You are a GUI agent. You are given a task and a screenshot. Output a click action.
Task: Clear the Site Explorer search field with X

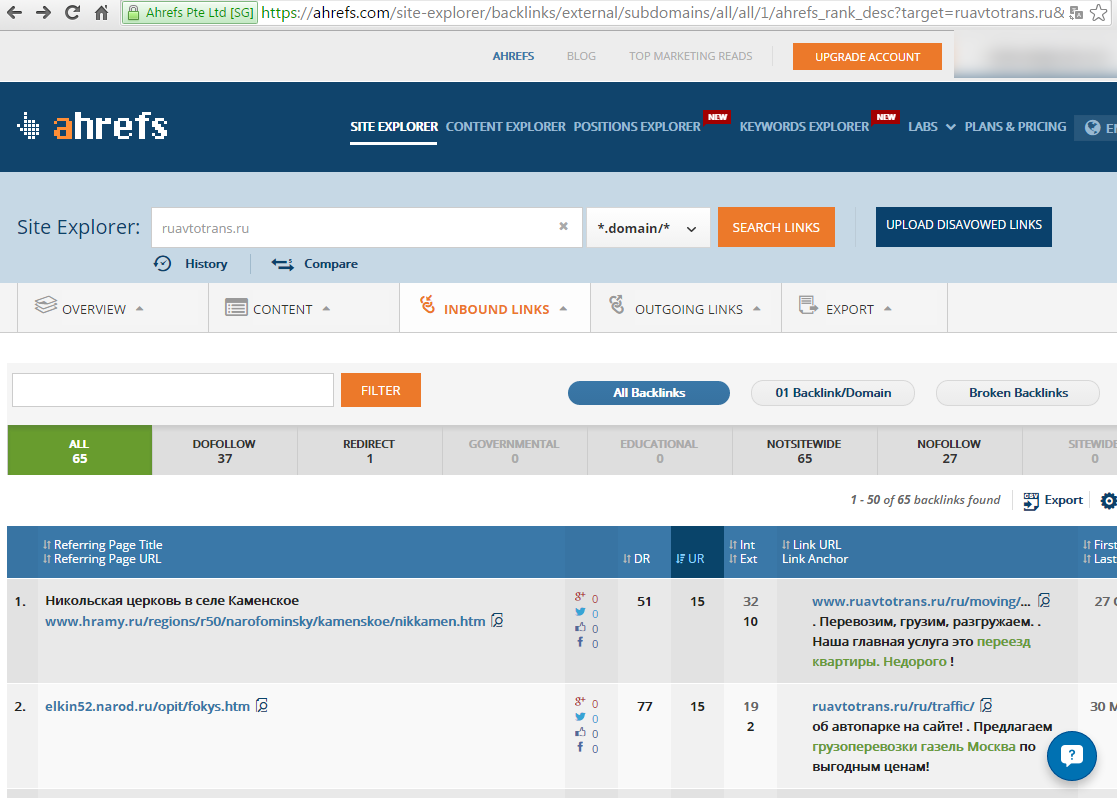563,226
